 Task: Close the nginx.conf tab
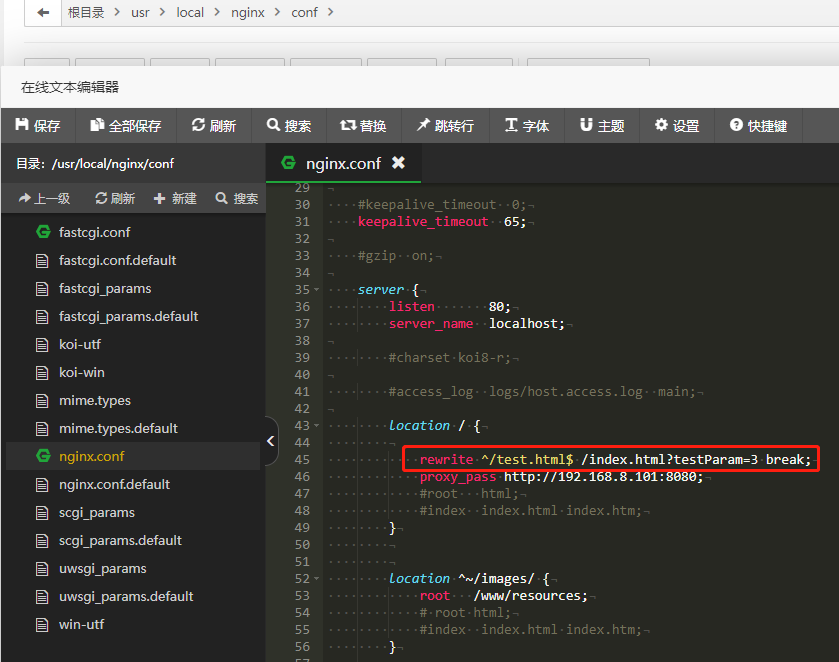point(398,163)
